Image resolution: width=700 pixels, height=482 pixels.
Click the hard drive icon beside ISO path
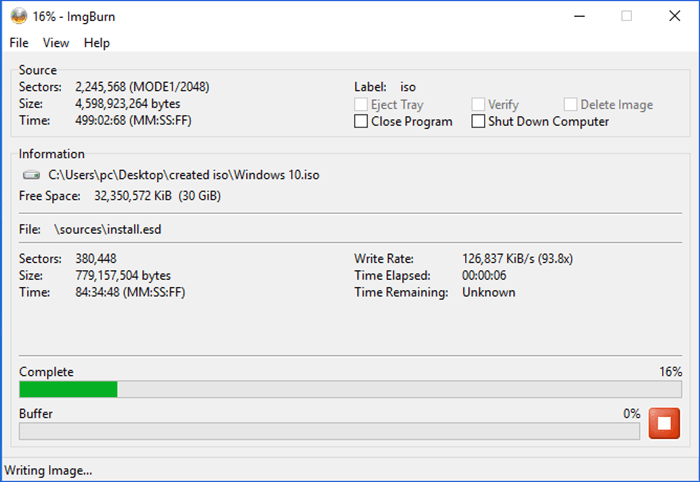32,175
